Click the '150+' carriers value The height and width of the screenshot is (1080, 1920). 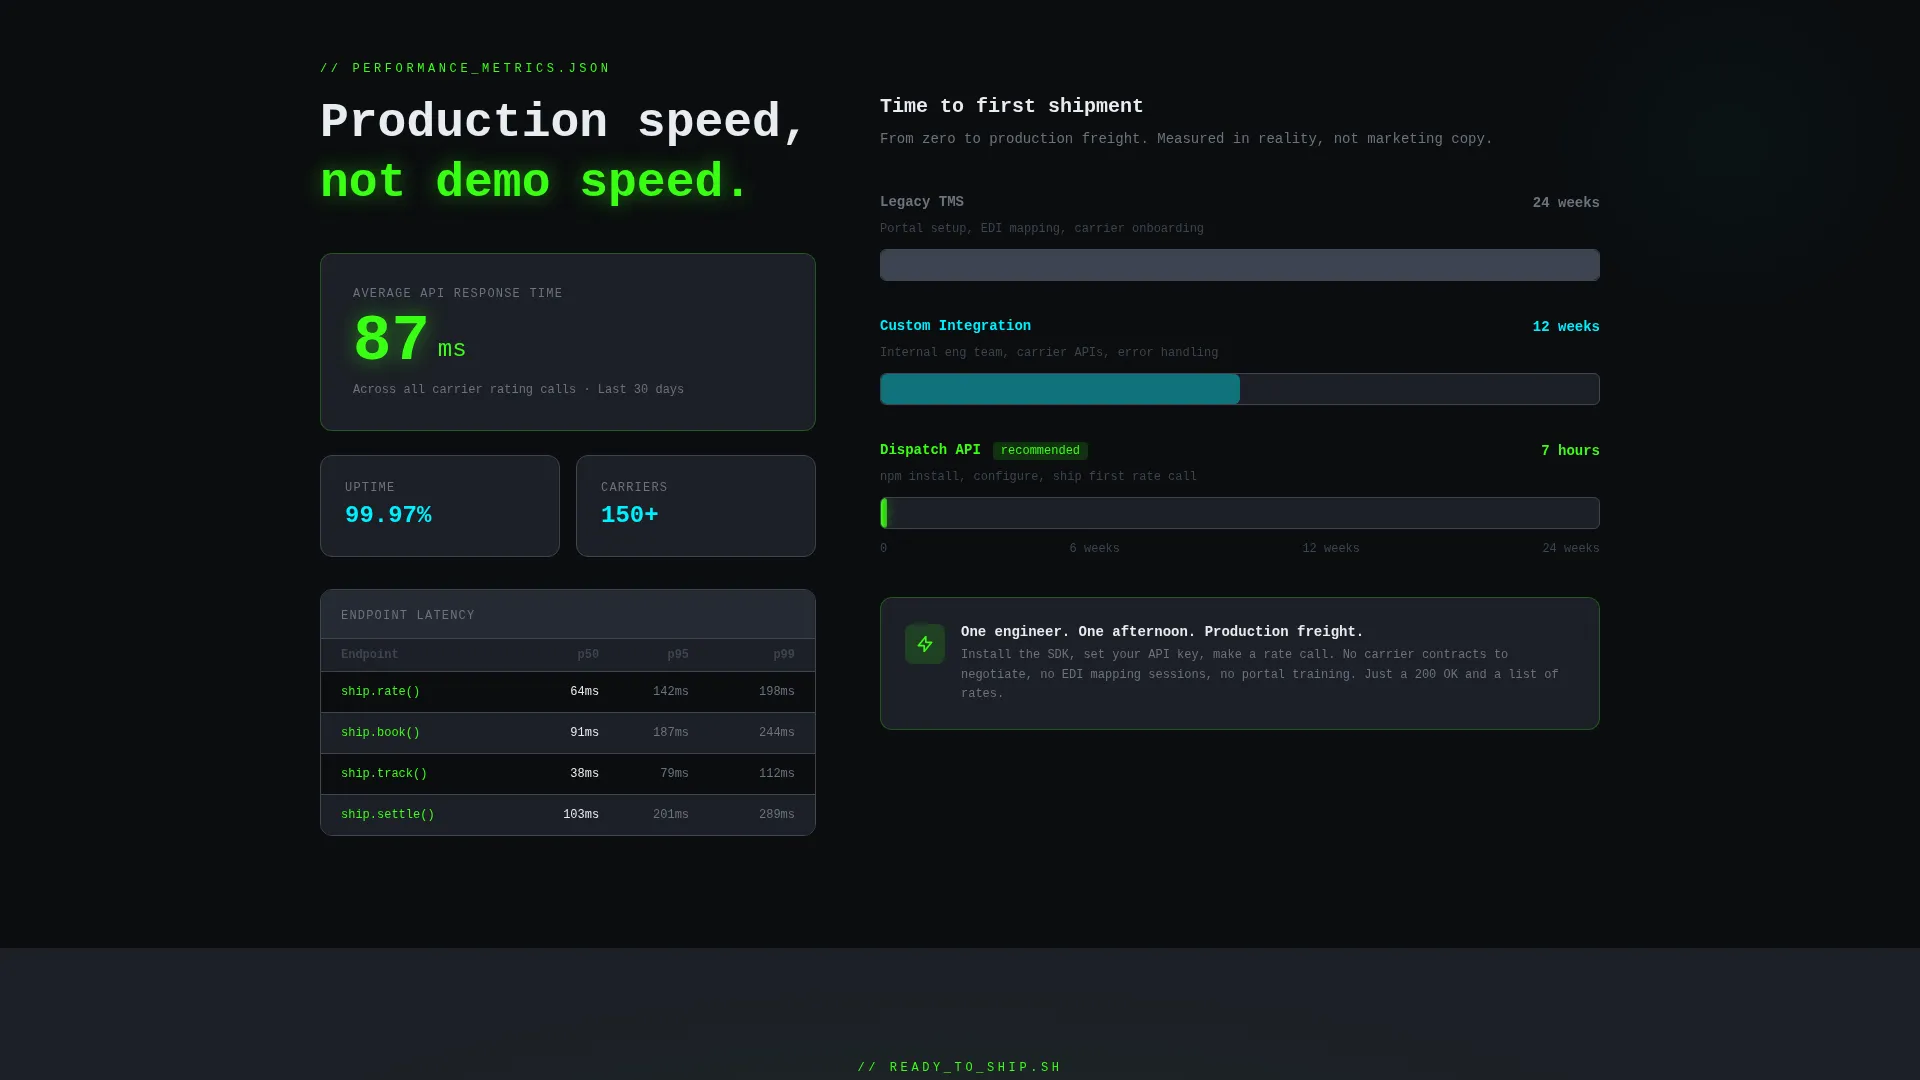tap(629, 515)
